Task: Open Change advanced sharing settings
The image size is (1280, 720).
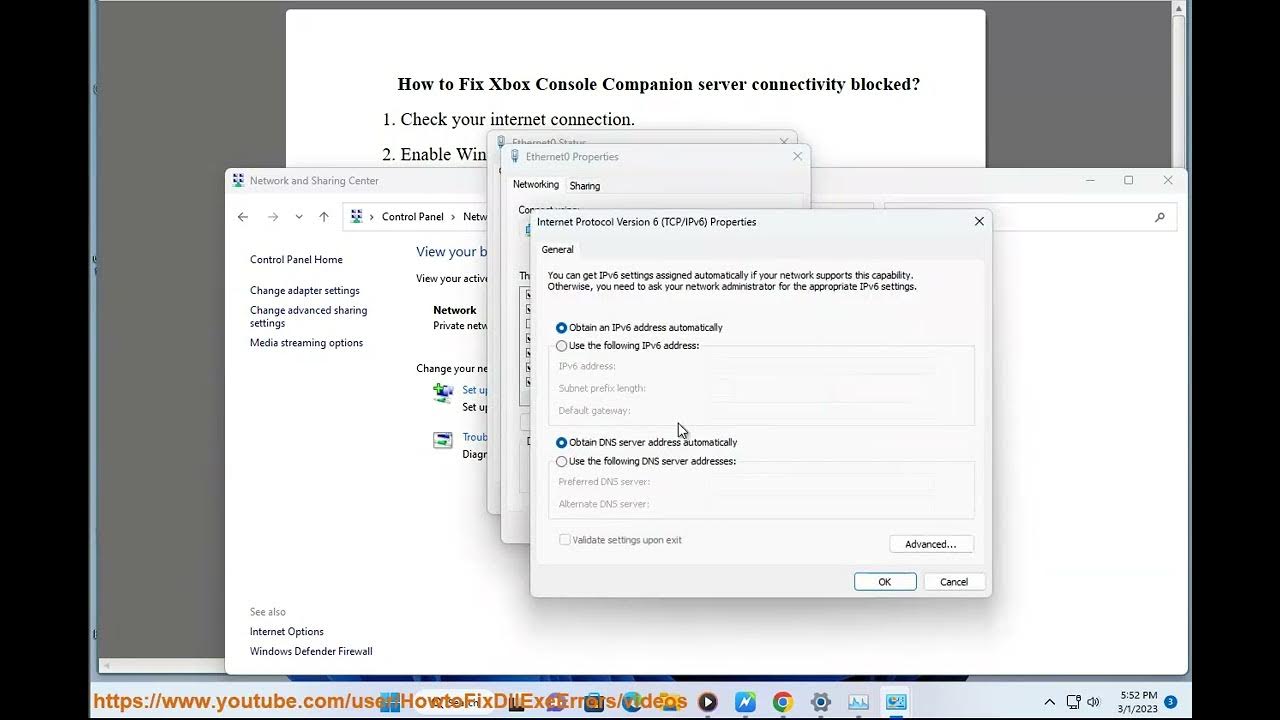Action: coord(308,317)
